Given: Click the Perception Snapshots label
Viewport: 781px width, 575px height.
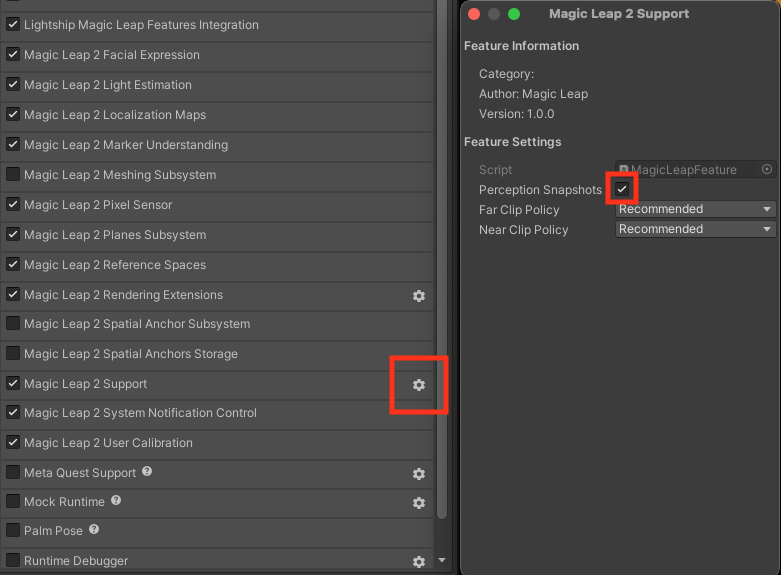Looking at the screenshot, I should 540,190.
